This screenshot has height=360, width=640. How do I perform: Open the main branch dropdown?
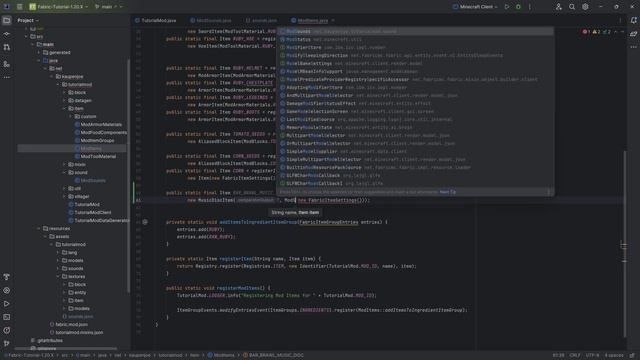point(108,7)
